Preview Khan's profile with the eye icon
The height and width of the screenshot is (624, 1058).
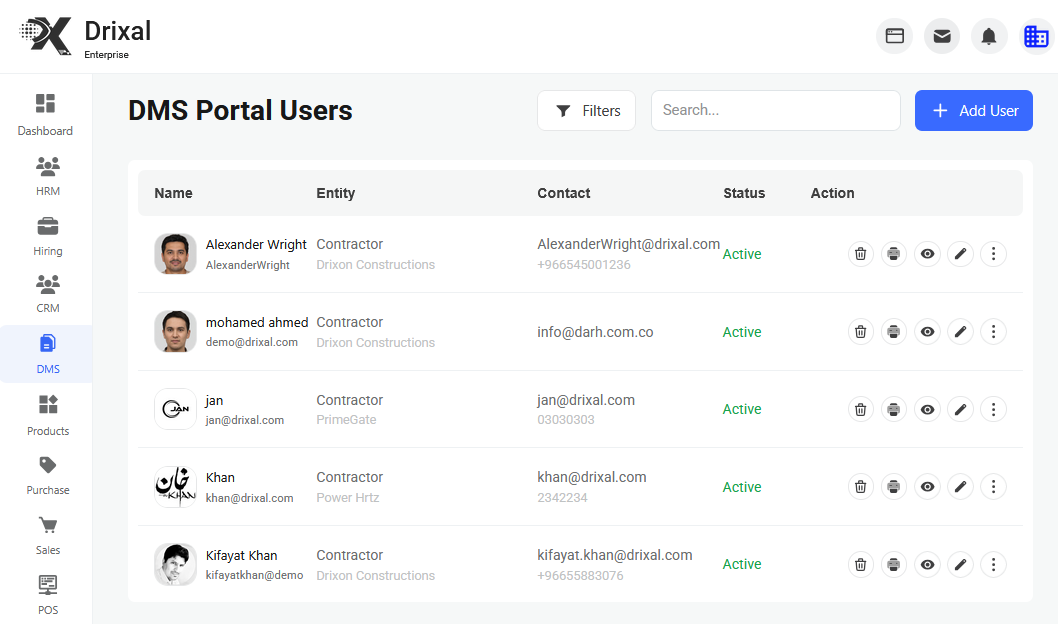pyautogui.click(x=927, y=486)
